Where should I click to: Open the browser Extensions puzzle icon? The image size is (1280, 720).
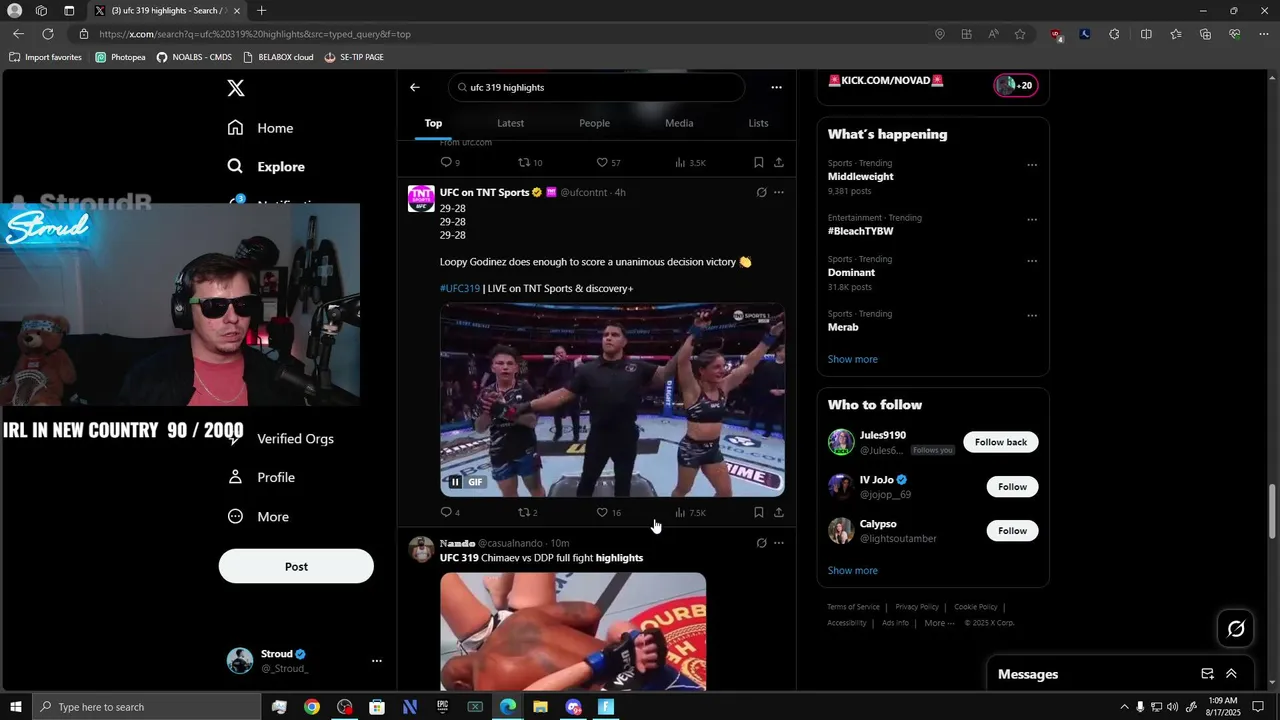[1115, 34]
